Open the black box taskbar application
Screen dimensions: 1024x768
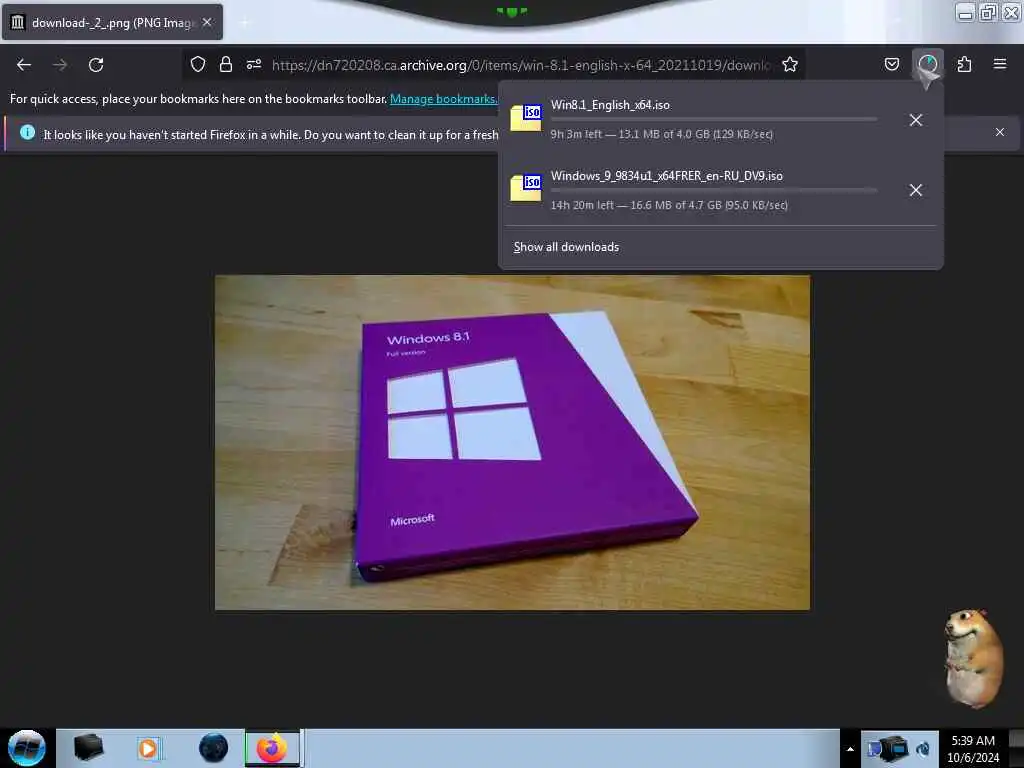[x=89, y=748]
